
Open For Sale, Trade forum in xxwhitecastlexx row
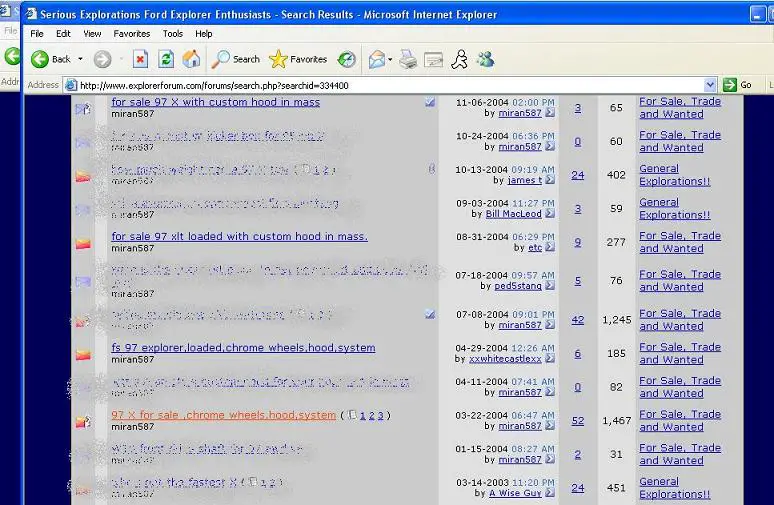point(680,353)
